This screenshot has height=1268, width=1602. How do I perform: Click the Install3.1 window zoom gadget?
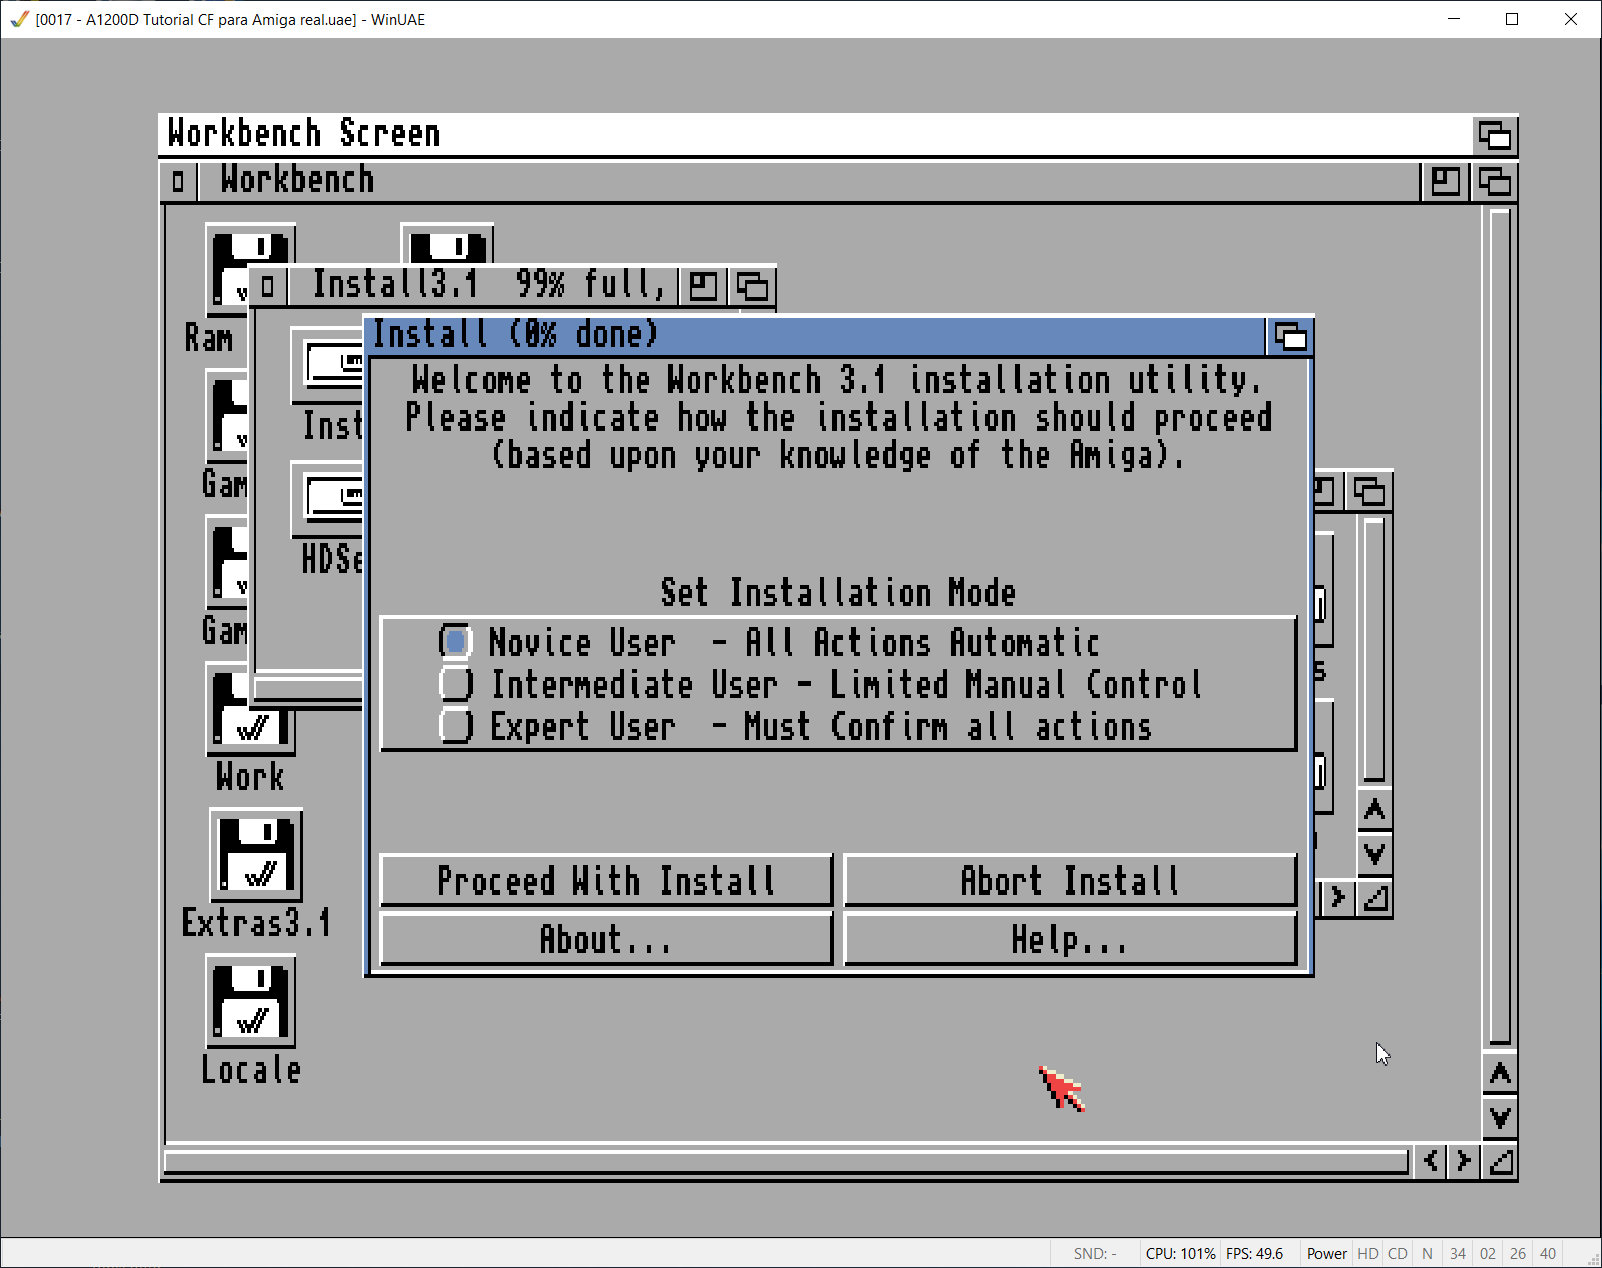pyautogui.click(x=703, y=287)
